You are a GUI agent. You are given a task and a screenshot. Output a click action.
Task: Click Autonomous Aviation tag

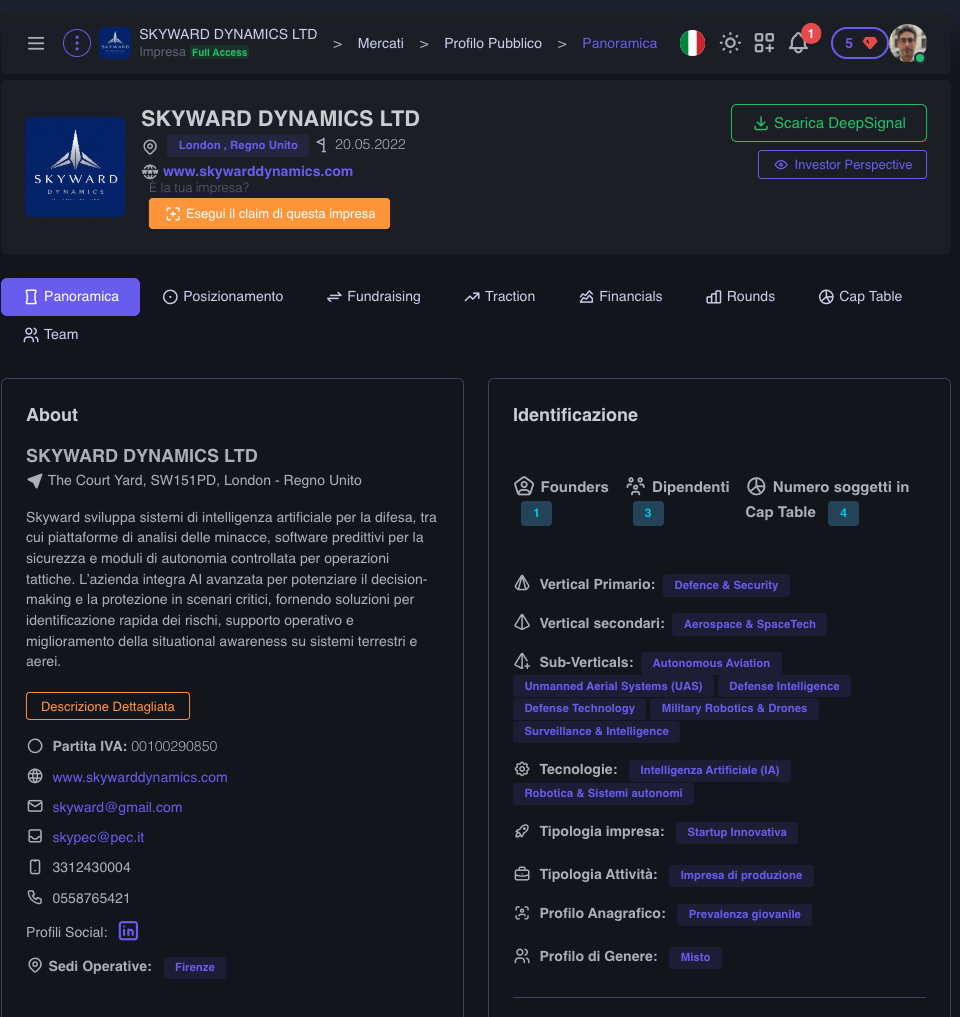pos(711,663)
